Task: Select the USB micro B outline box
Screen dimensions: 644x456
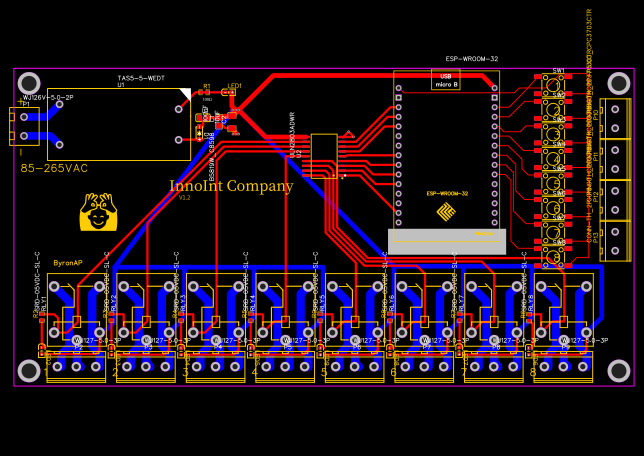Action: pyautogui.click(x=445, y=80)
